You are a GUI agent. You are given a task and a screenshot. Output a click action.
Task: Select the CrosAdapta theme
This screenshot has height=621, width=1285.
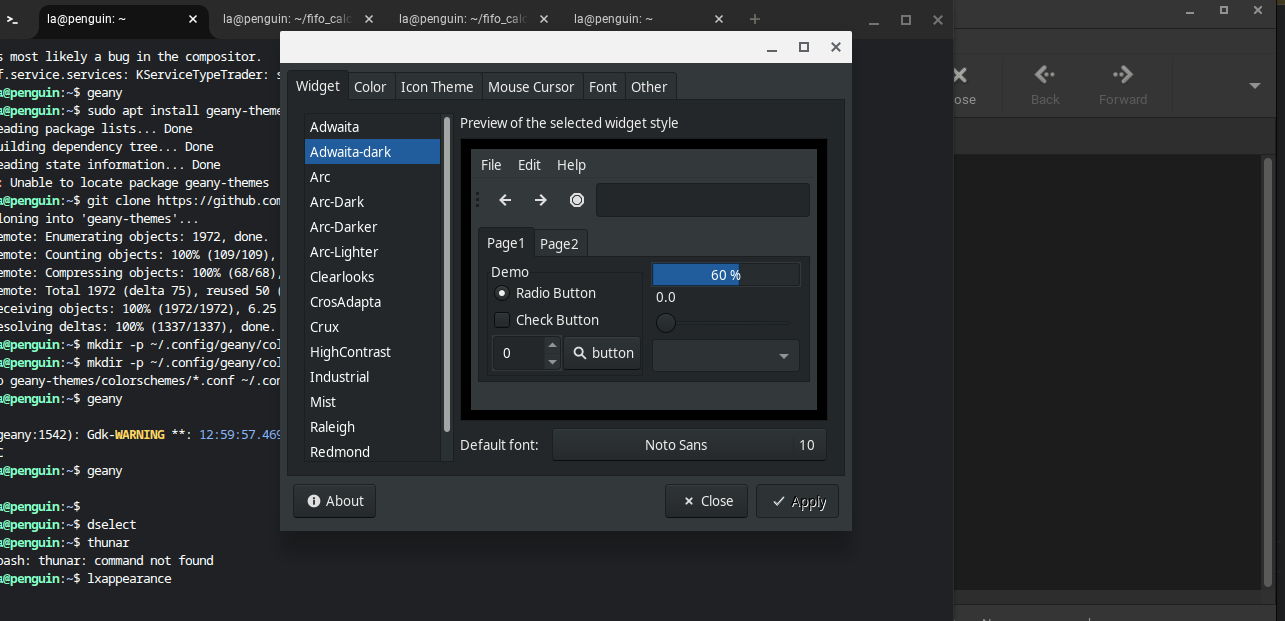372,302
